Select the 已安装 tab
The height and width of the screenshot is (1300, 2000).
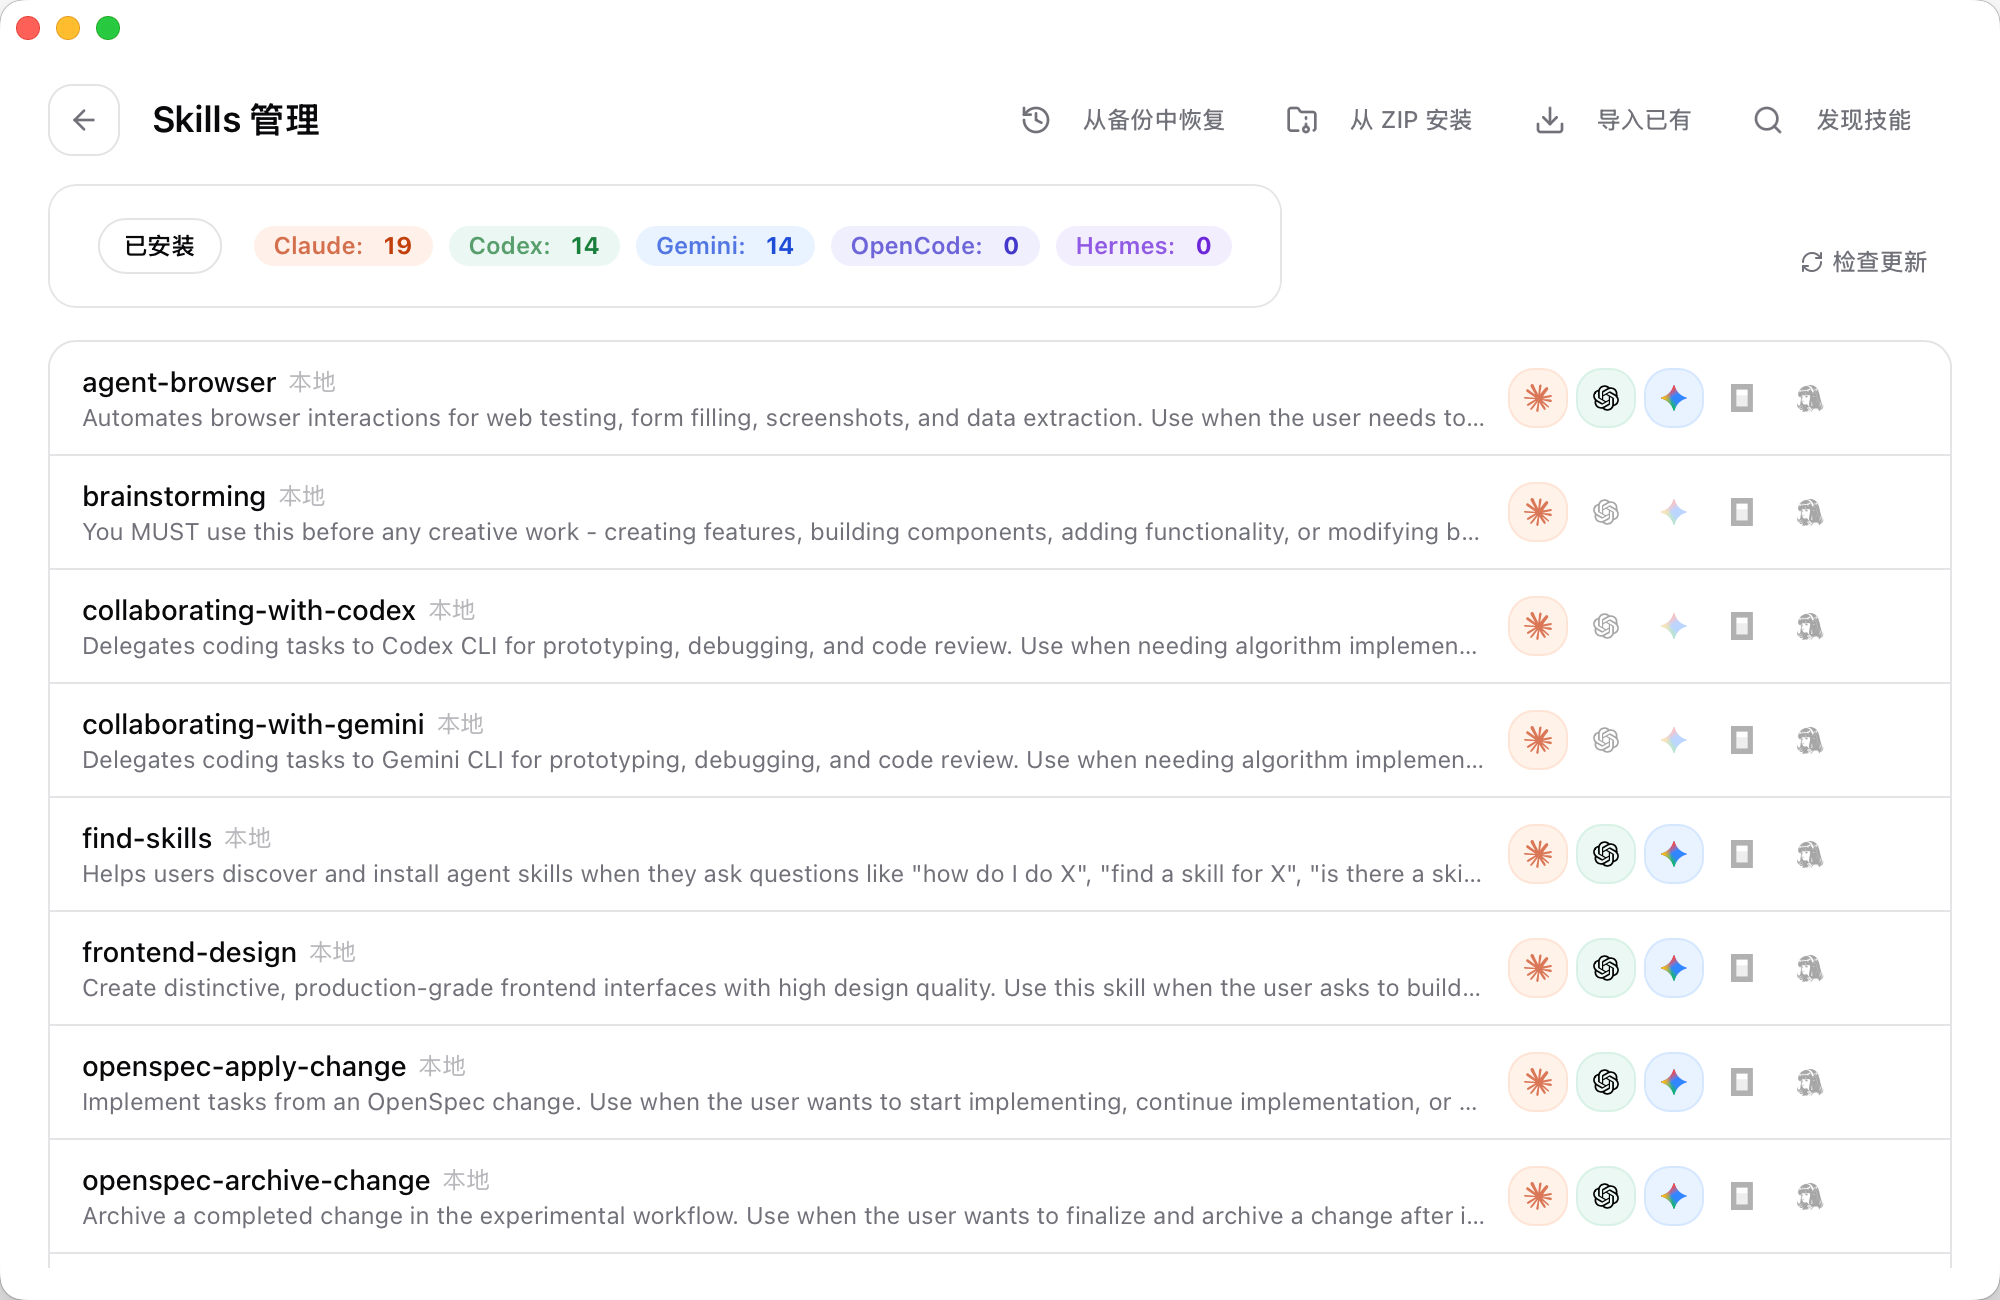pos(160,246)
